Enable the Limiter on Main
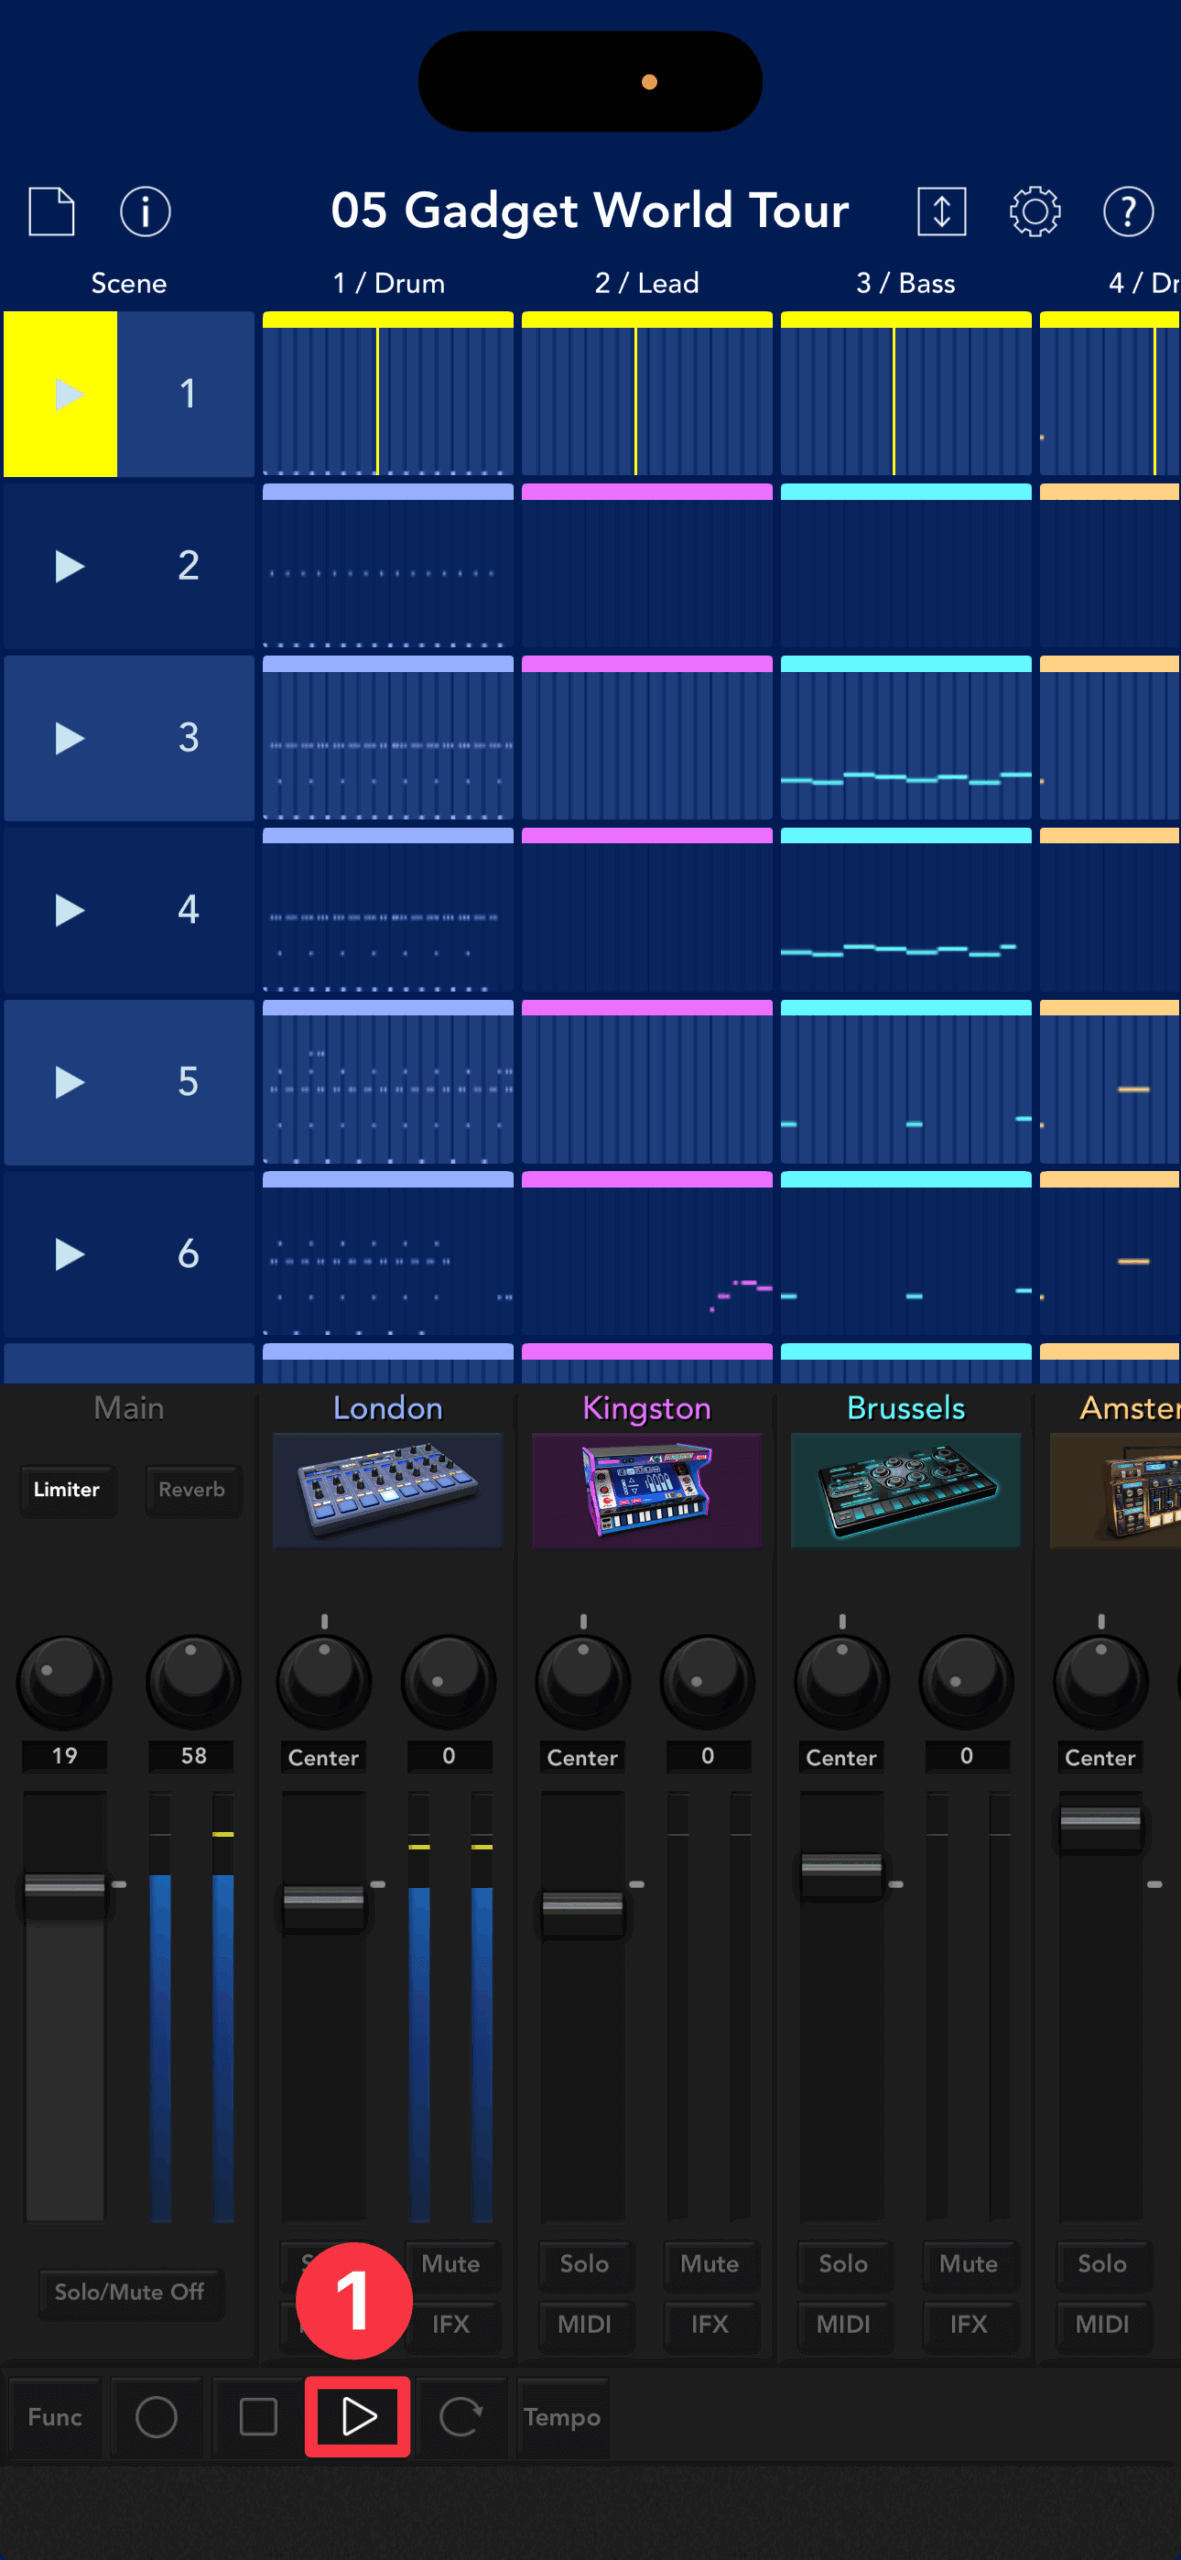This screenshot has height=2560, width=1181. coord(67,1489)
